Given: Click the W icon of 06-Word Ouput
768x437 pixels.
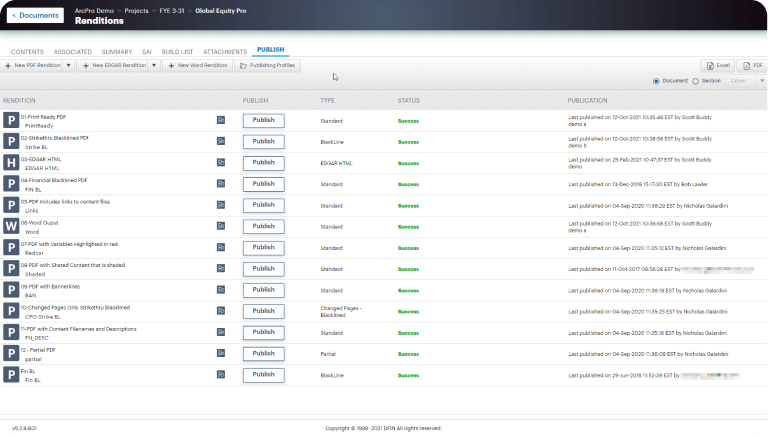Looking at the screenshot, I should 11,226.
